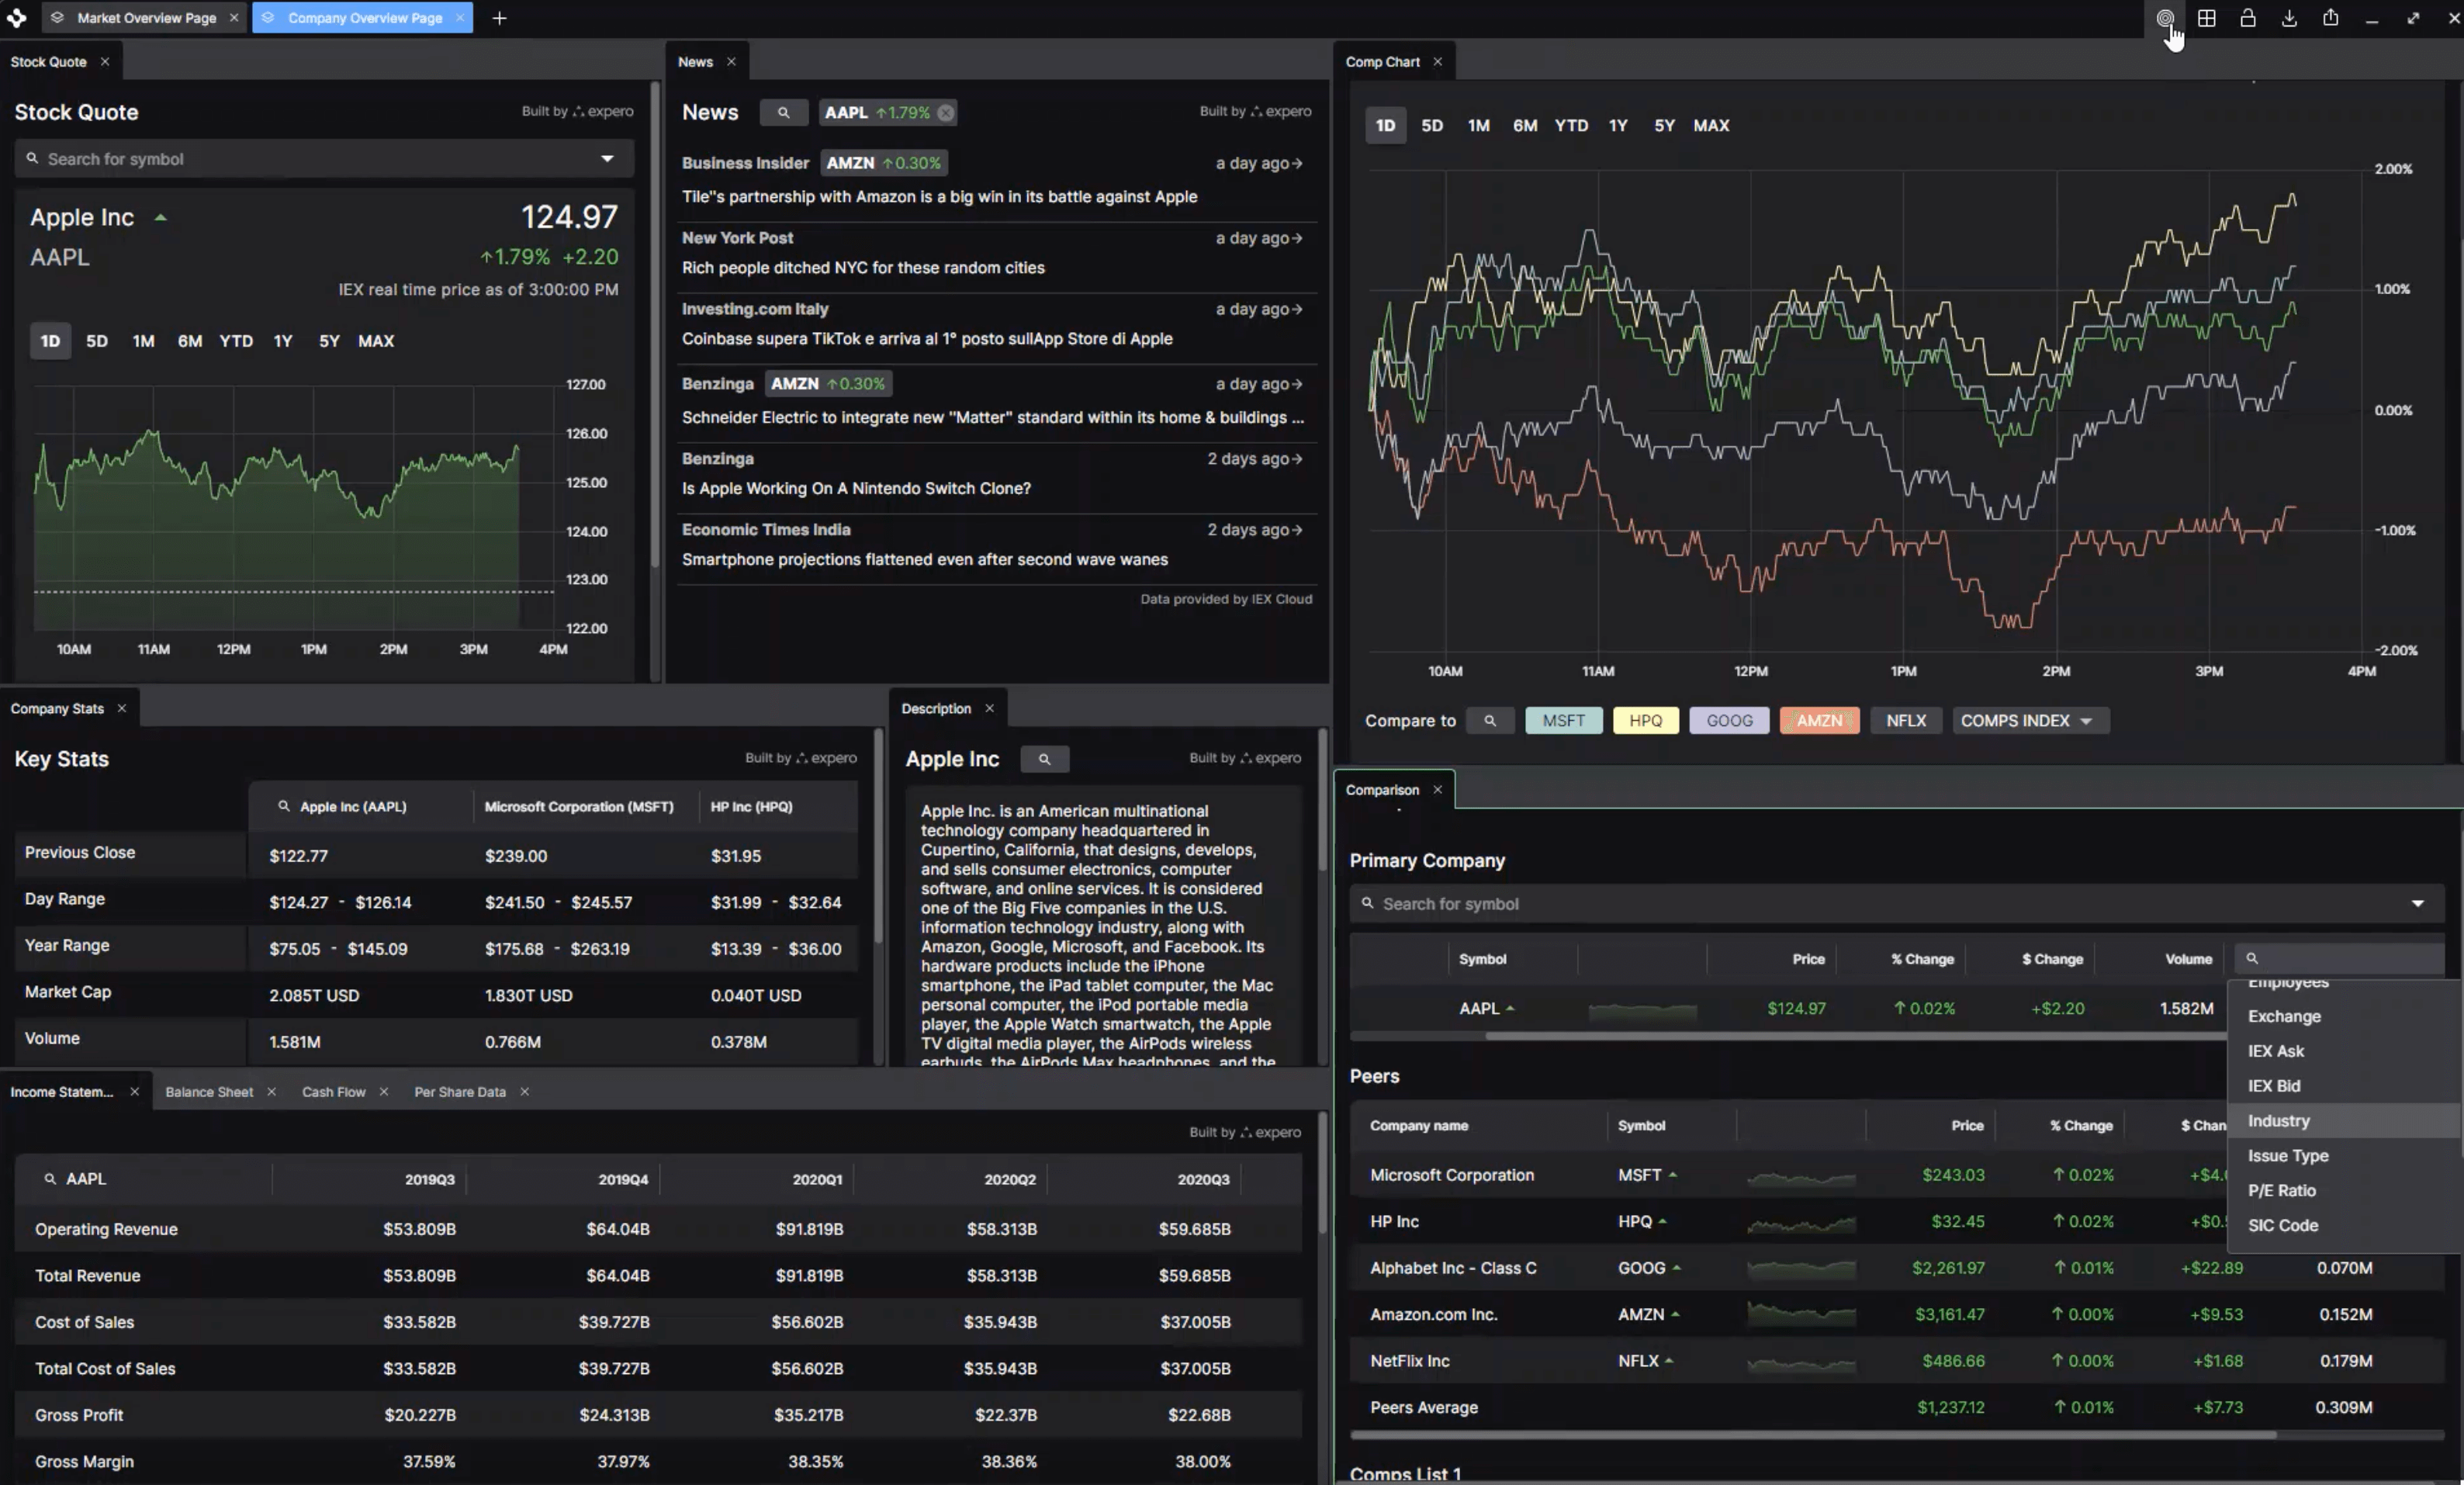This screenshot has width=2464, height=1485.
Task: Expand the HPQ symbol arrow in Peers
Action: pyautogui.click(x=1662, y=1222)
